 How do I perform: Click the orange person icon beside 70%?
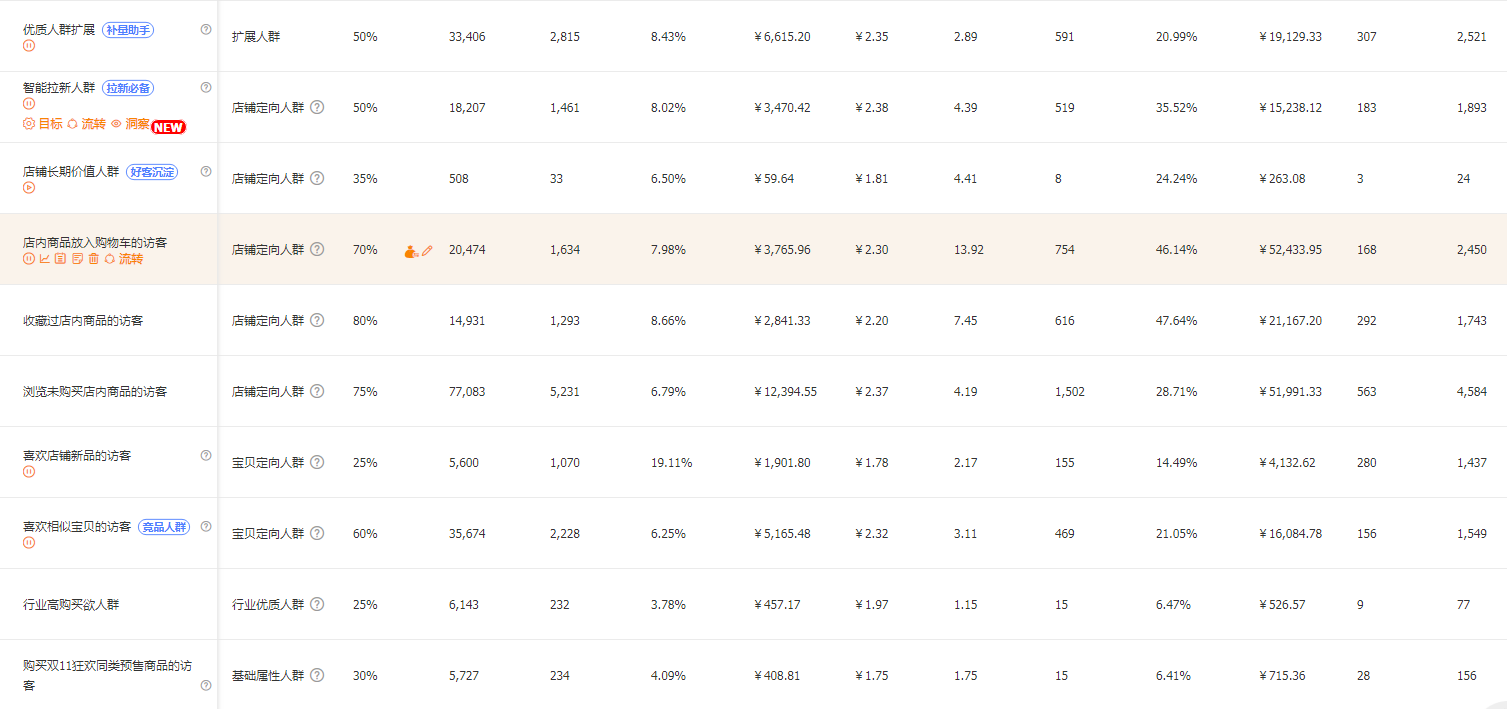(411, 251)
